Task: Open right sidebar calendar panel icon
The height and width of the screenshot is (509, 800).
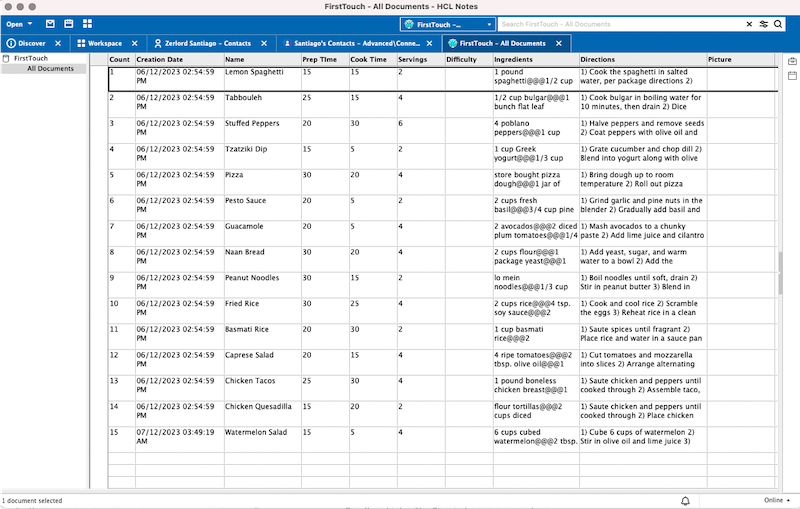Action: tap(792, 76)
